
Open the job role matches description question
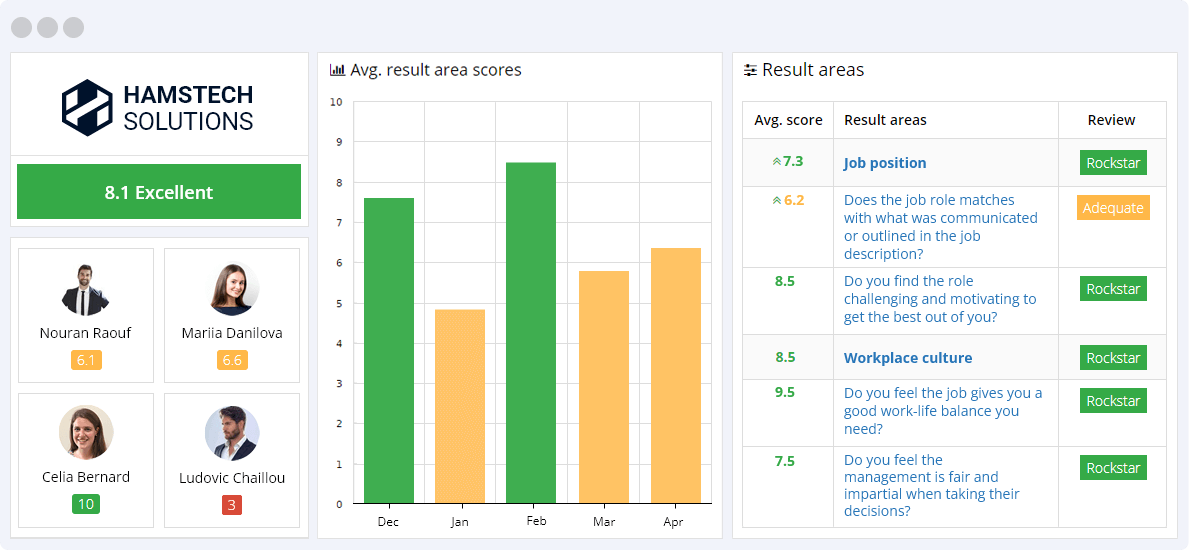940,227
